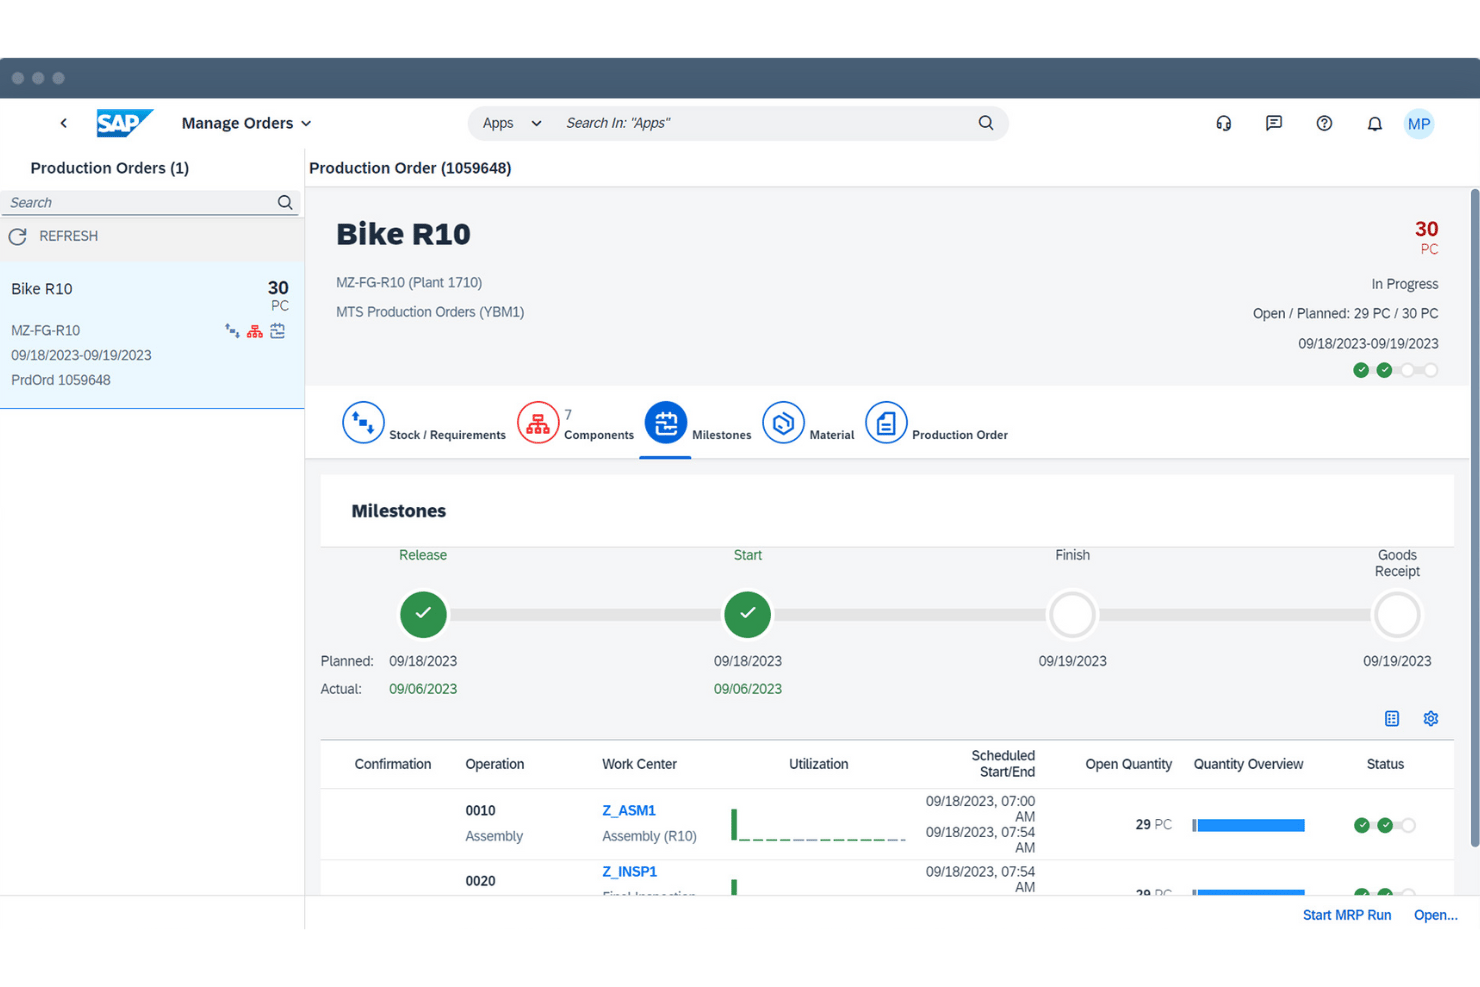Click PrdOrd 1059648 in the list item

pyautogui.click(x=61, y=380)
